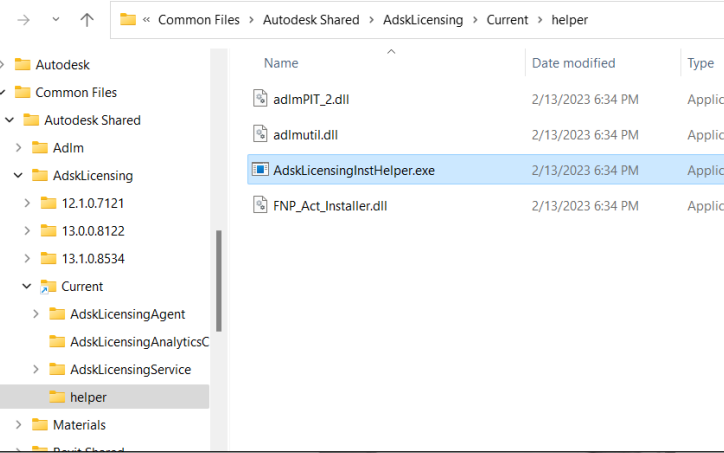Click 13.1.0.8534 folder icon
The image size is (724, 453).
click(x=48, y=258)
